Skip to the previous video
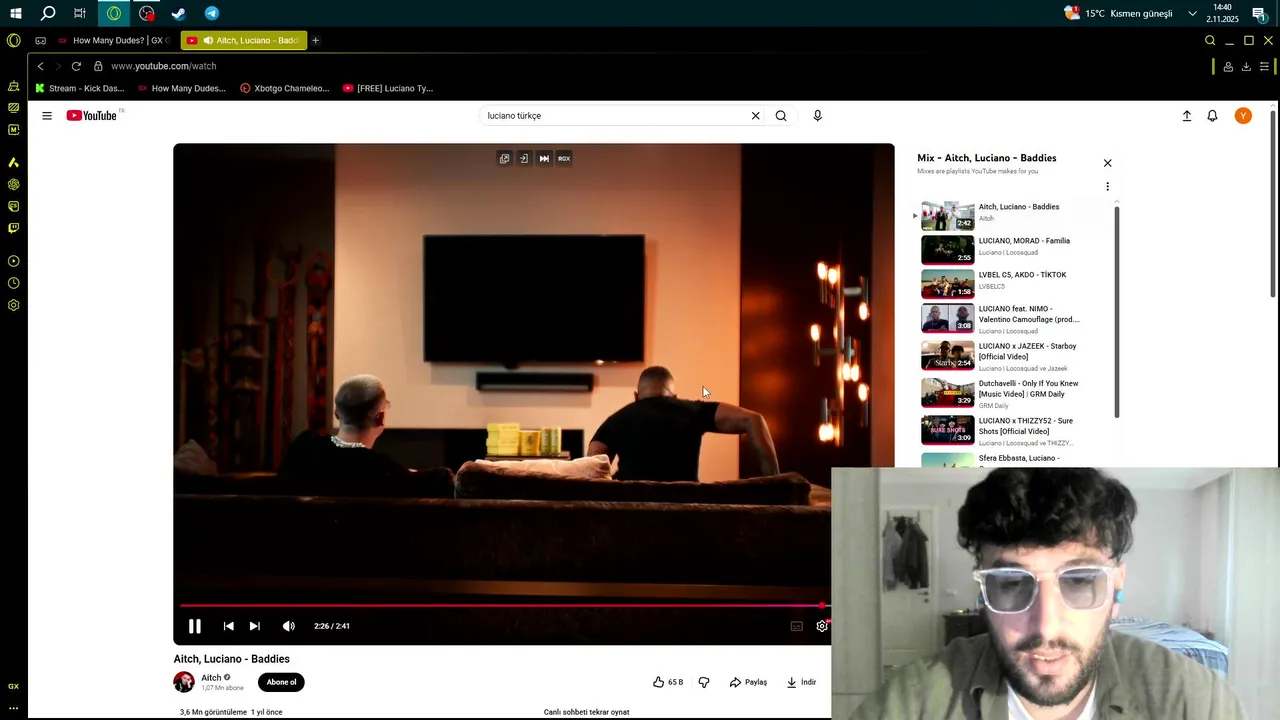 coord(228,626)
